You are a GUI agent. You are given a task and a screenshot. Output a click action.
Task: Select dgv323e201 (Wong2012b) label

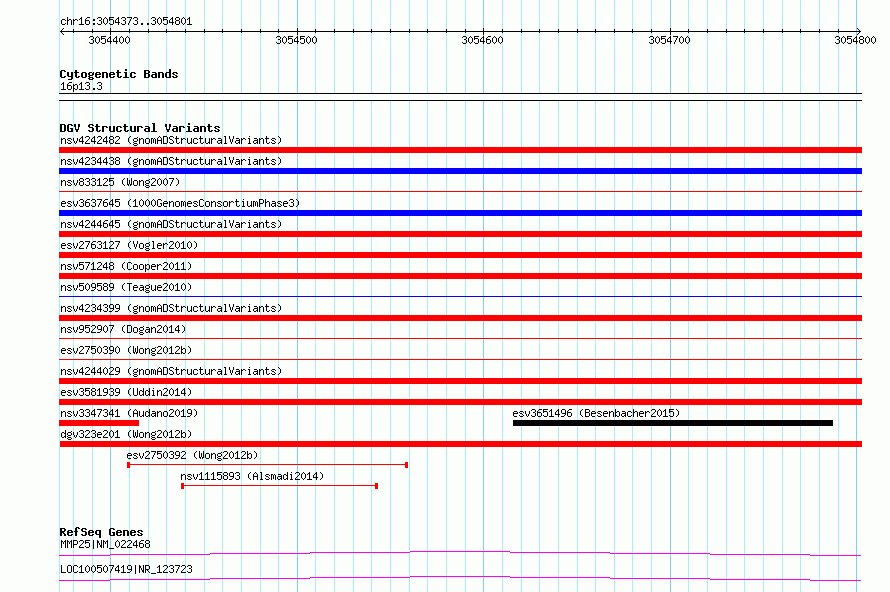pyautogui.click(x=126, y=434)
